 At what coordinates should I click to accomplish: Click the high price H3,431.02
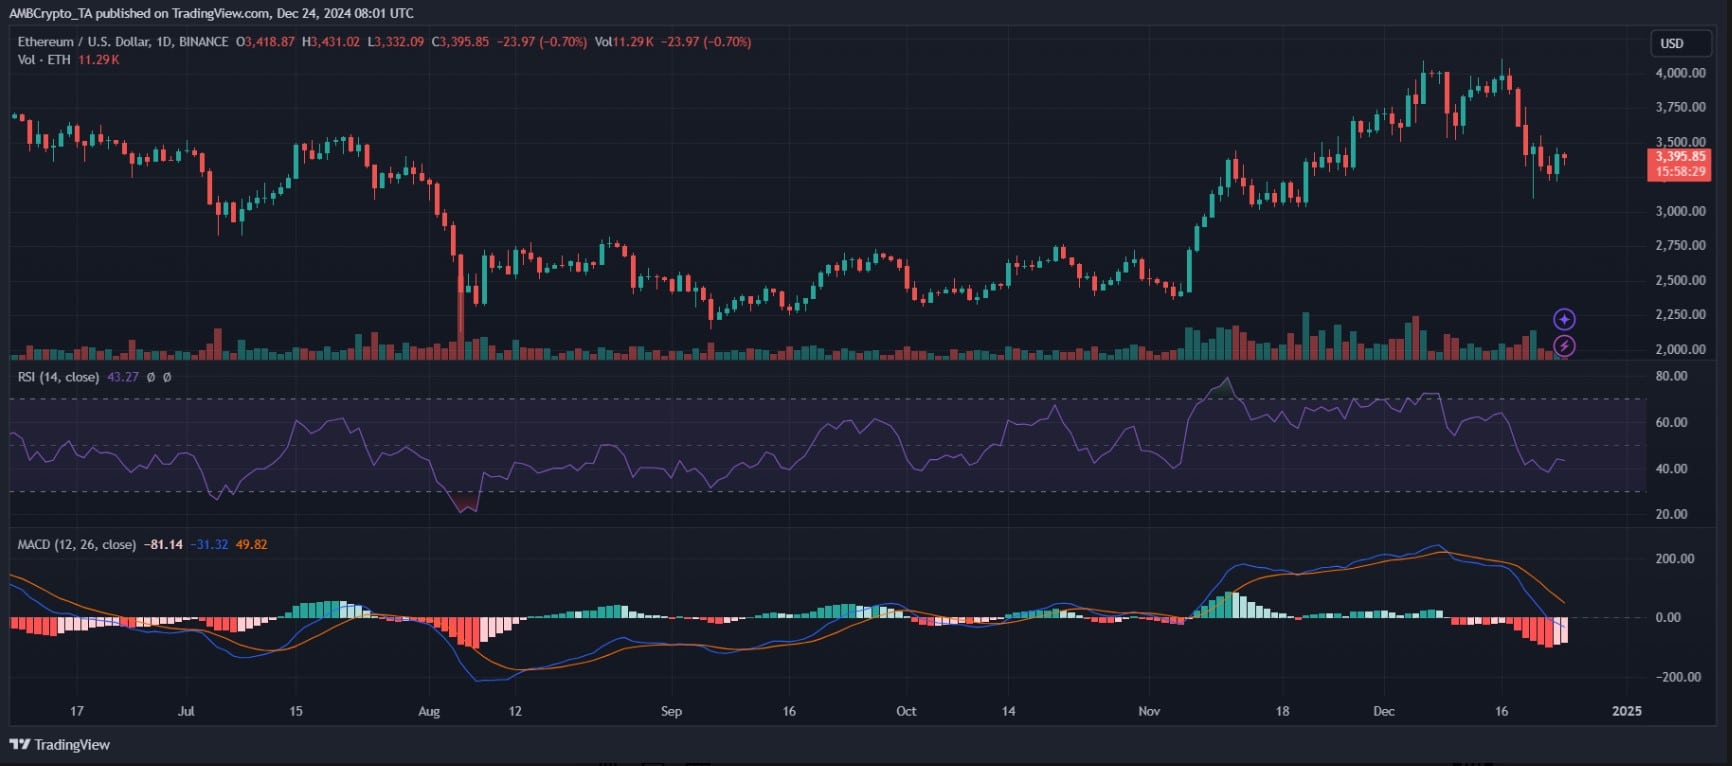pos(330,42)
